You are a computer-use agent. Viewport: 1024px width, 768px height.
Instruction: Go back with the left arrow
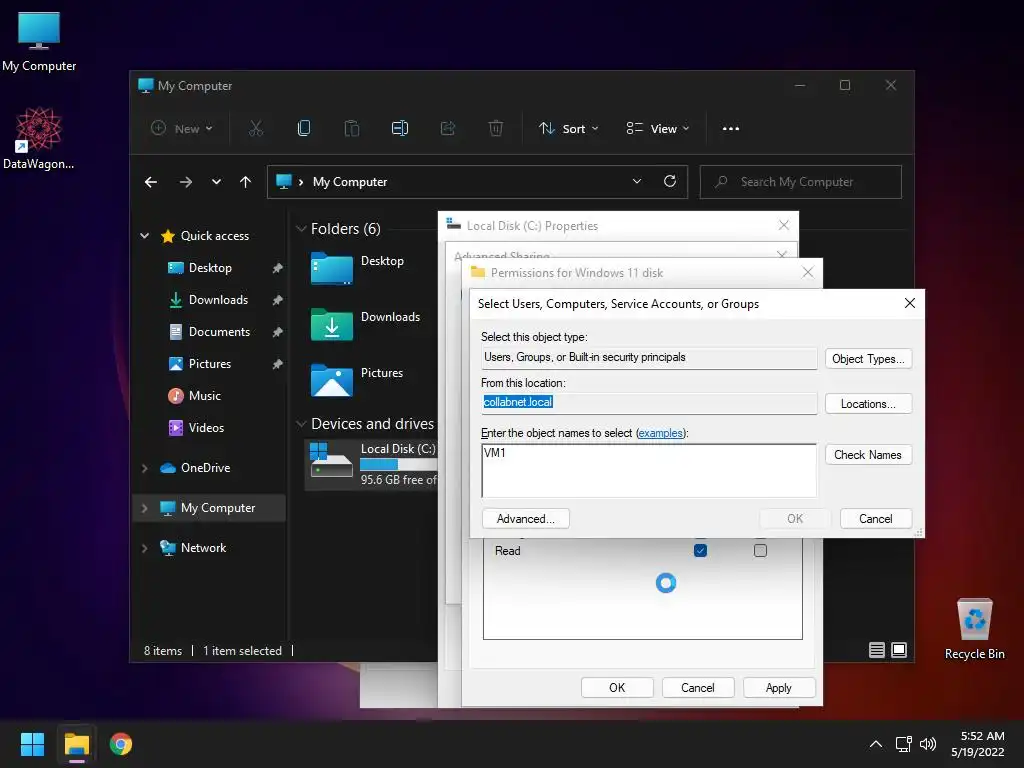(x=151, y=182)
